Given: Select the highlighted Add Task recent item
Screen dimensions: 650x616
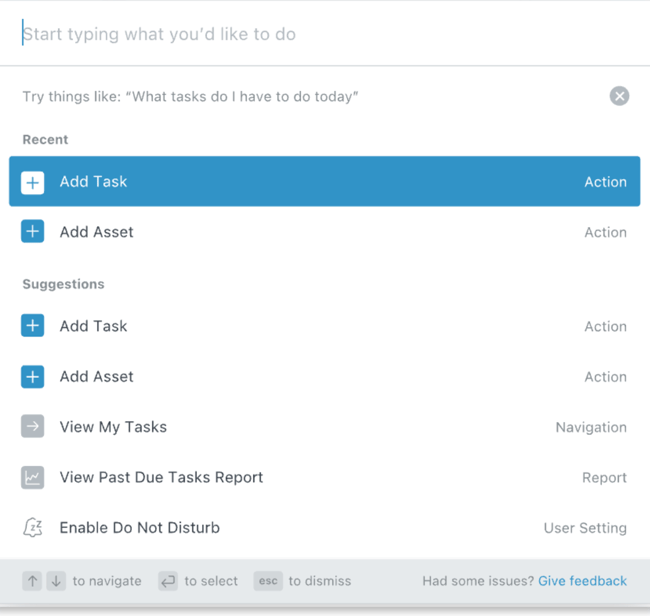Looking at the screenshot, I should tap(325, 181).
